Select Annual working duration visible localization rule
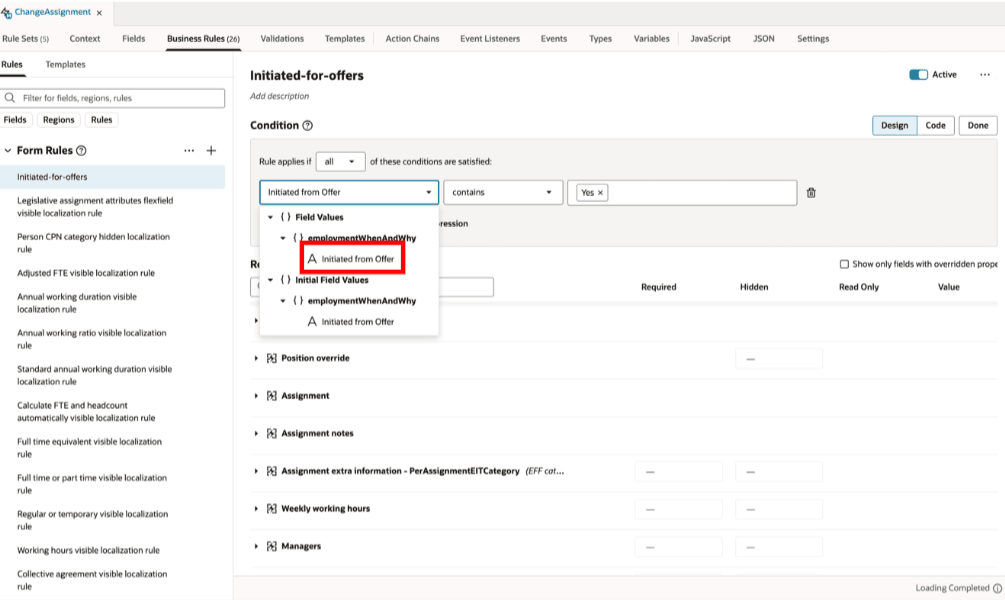The width and height of the screenshot is (1005, 600). pos(77,303)
